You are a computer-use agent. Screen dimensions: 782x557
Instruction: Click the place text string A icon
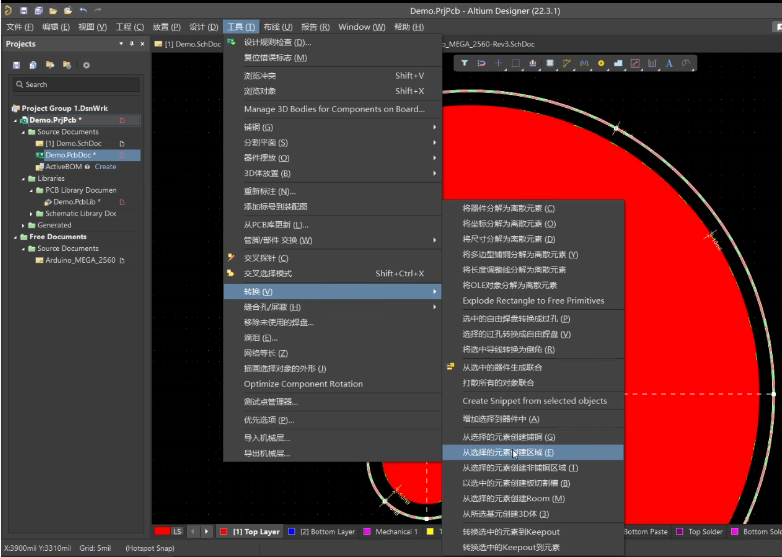pos(669,63)
